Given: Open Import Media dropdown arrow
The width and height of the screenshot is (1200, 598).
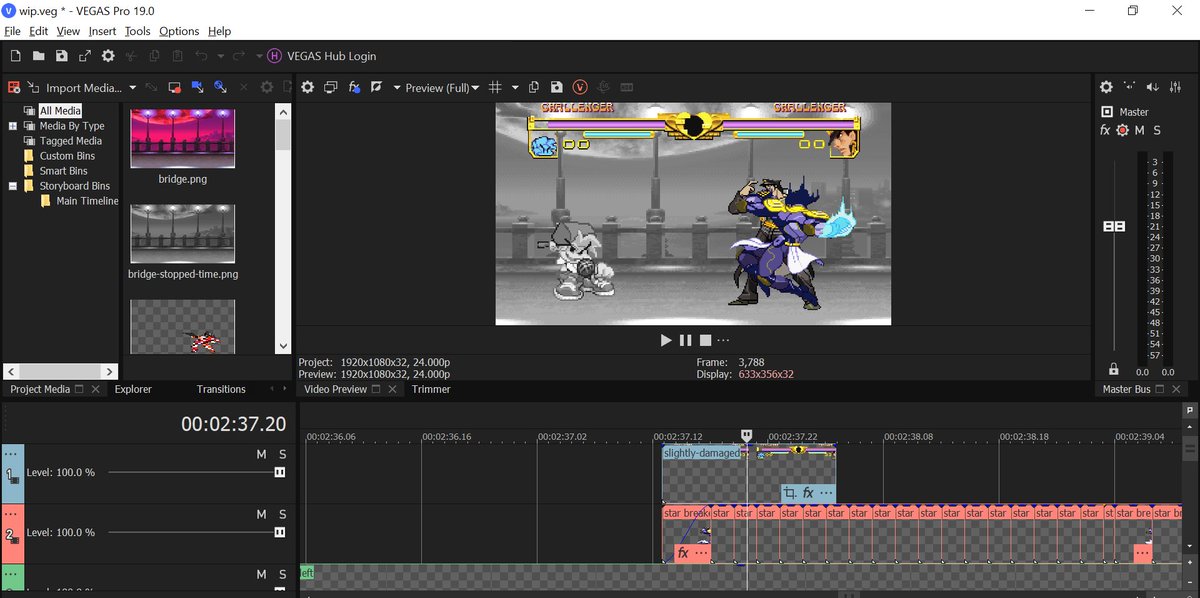Looking at the screenshot, I should 133,88.
